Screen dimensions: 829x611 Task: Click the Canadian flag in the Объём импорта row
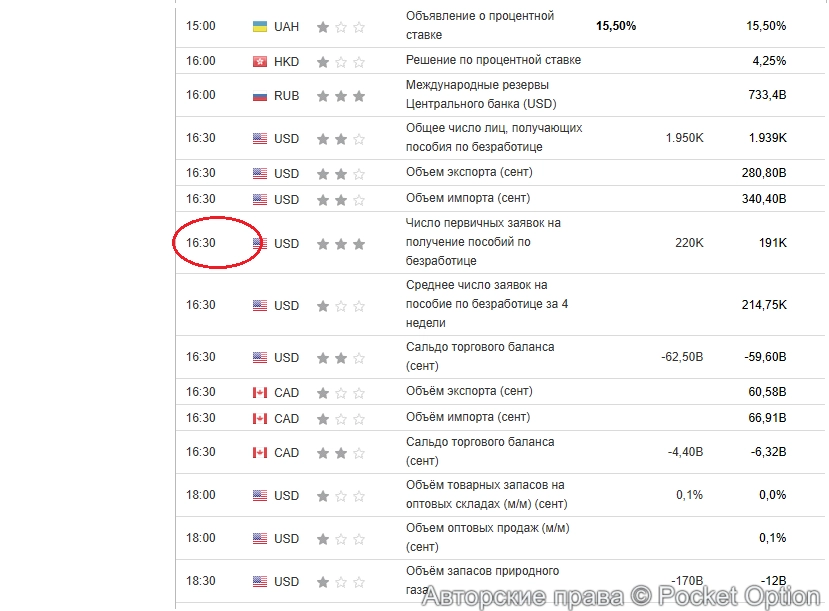point(260,419)
